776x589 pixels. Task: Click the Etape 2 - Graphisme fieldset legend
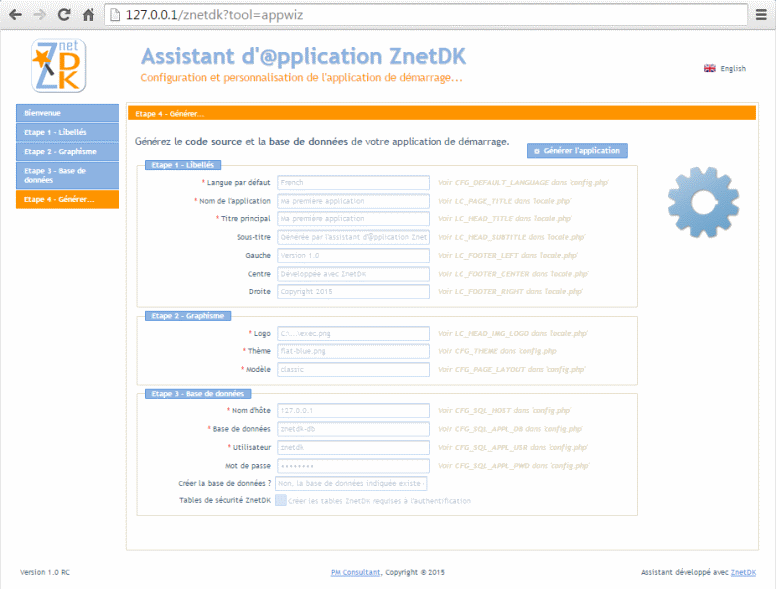(188, 316)
